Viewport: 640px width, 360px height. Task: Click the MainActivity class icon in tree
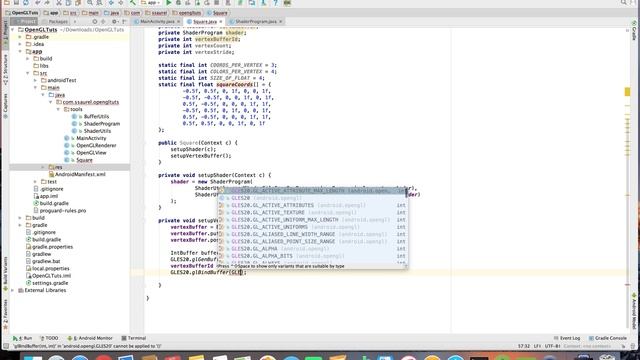67,138
